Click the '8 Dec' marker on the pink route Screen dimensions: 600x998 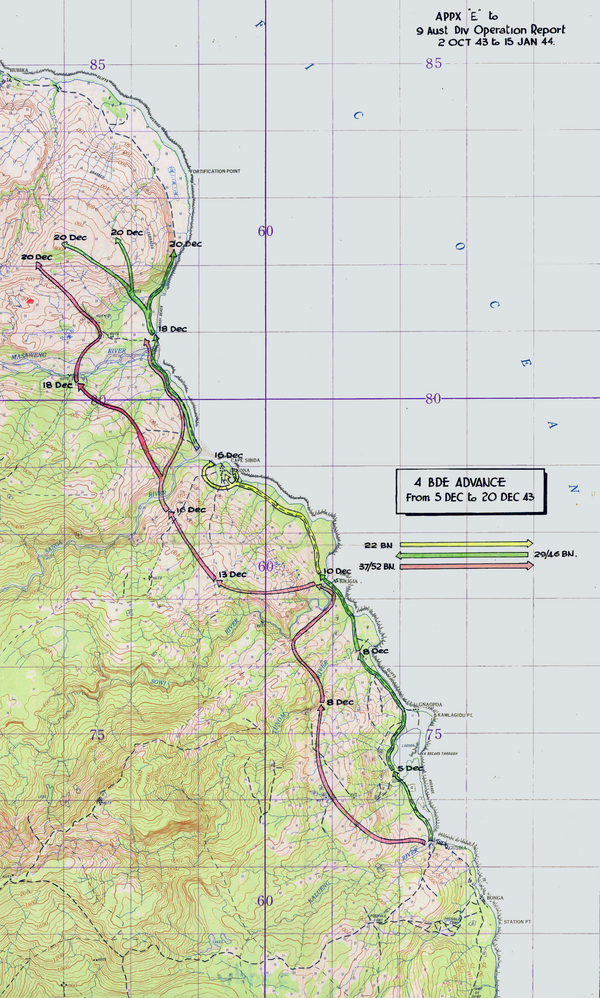(340, 702)
